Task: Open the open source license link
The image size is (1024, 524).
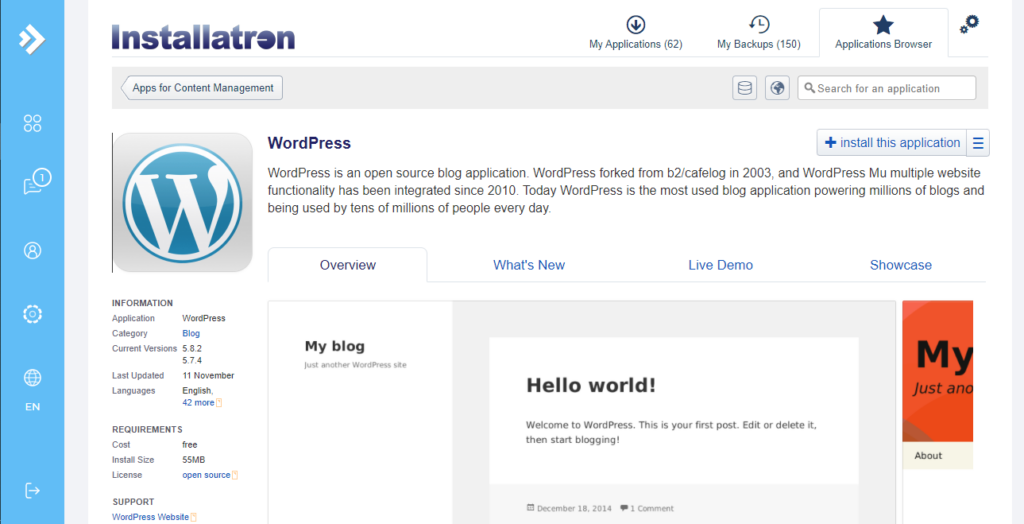Action: pyautogui.click(x=206, y=475)
